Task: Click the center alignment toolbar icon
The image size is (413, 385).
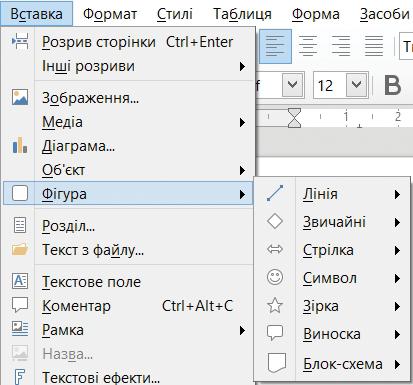Action: (308, 46)
